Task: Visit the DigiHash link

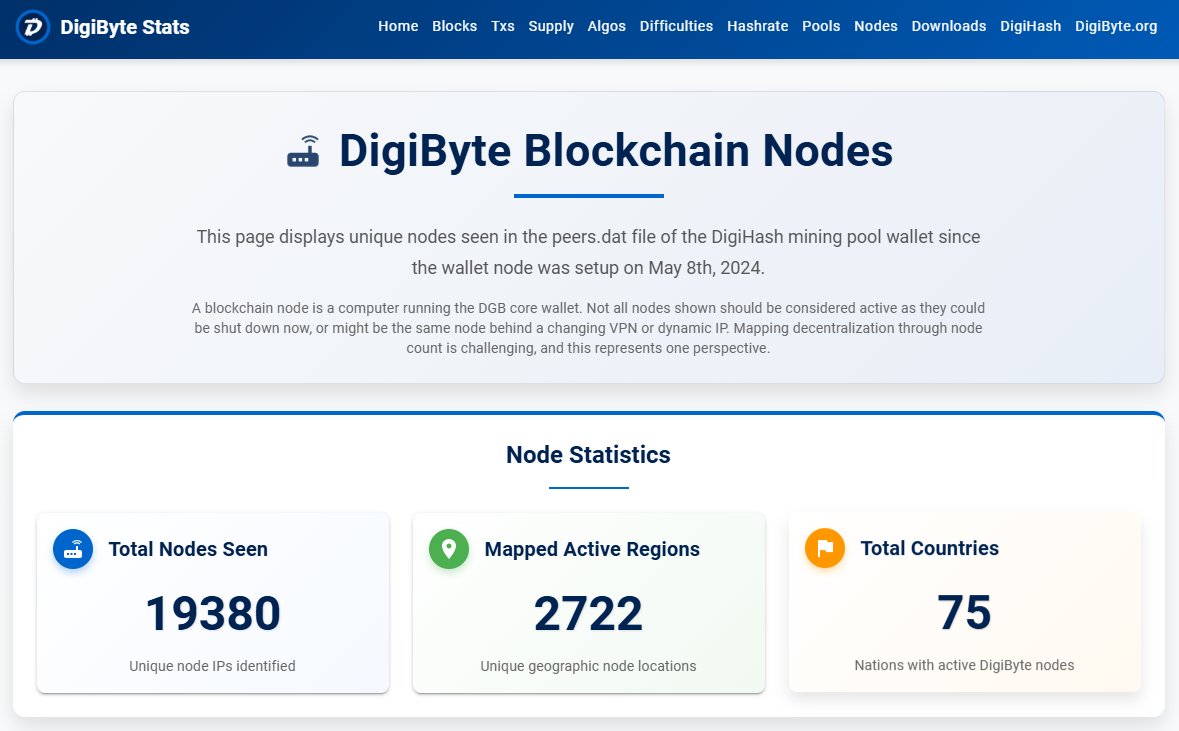Action: [1030, 26]
